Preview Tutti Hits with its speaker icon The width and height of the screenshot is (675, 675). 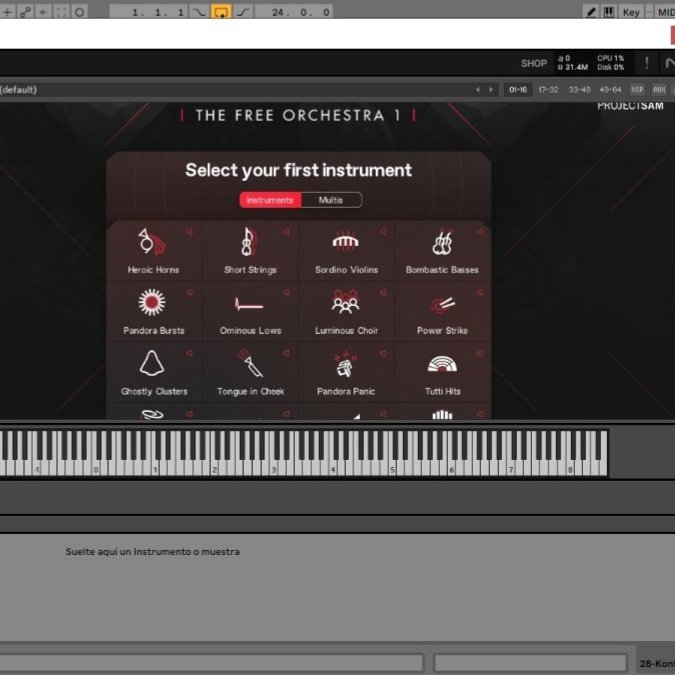pyautogui.click(x=480, y=353)
